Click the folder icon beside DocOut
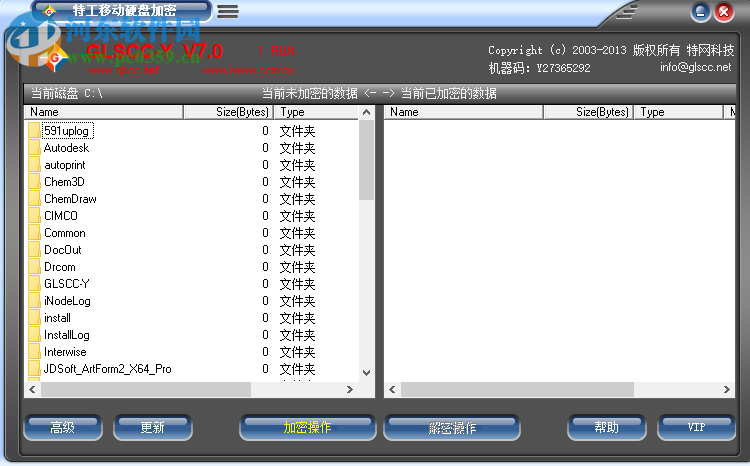This screenshot has width=750, height=466. (34, 249)
